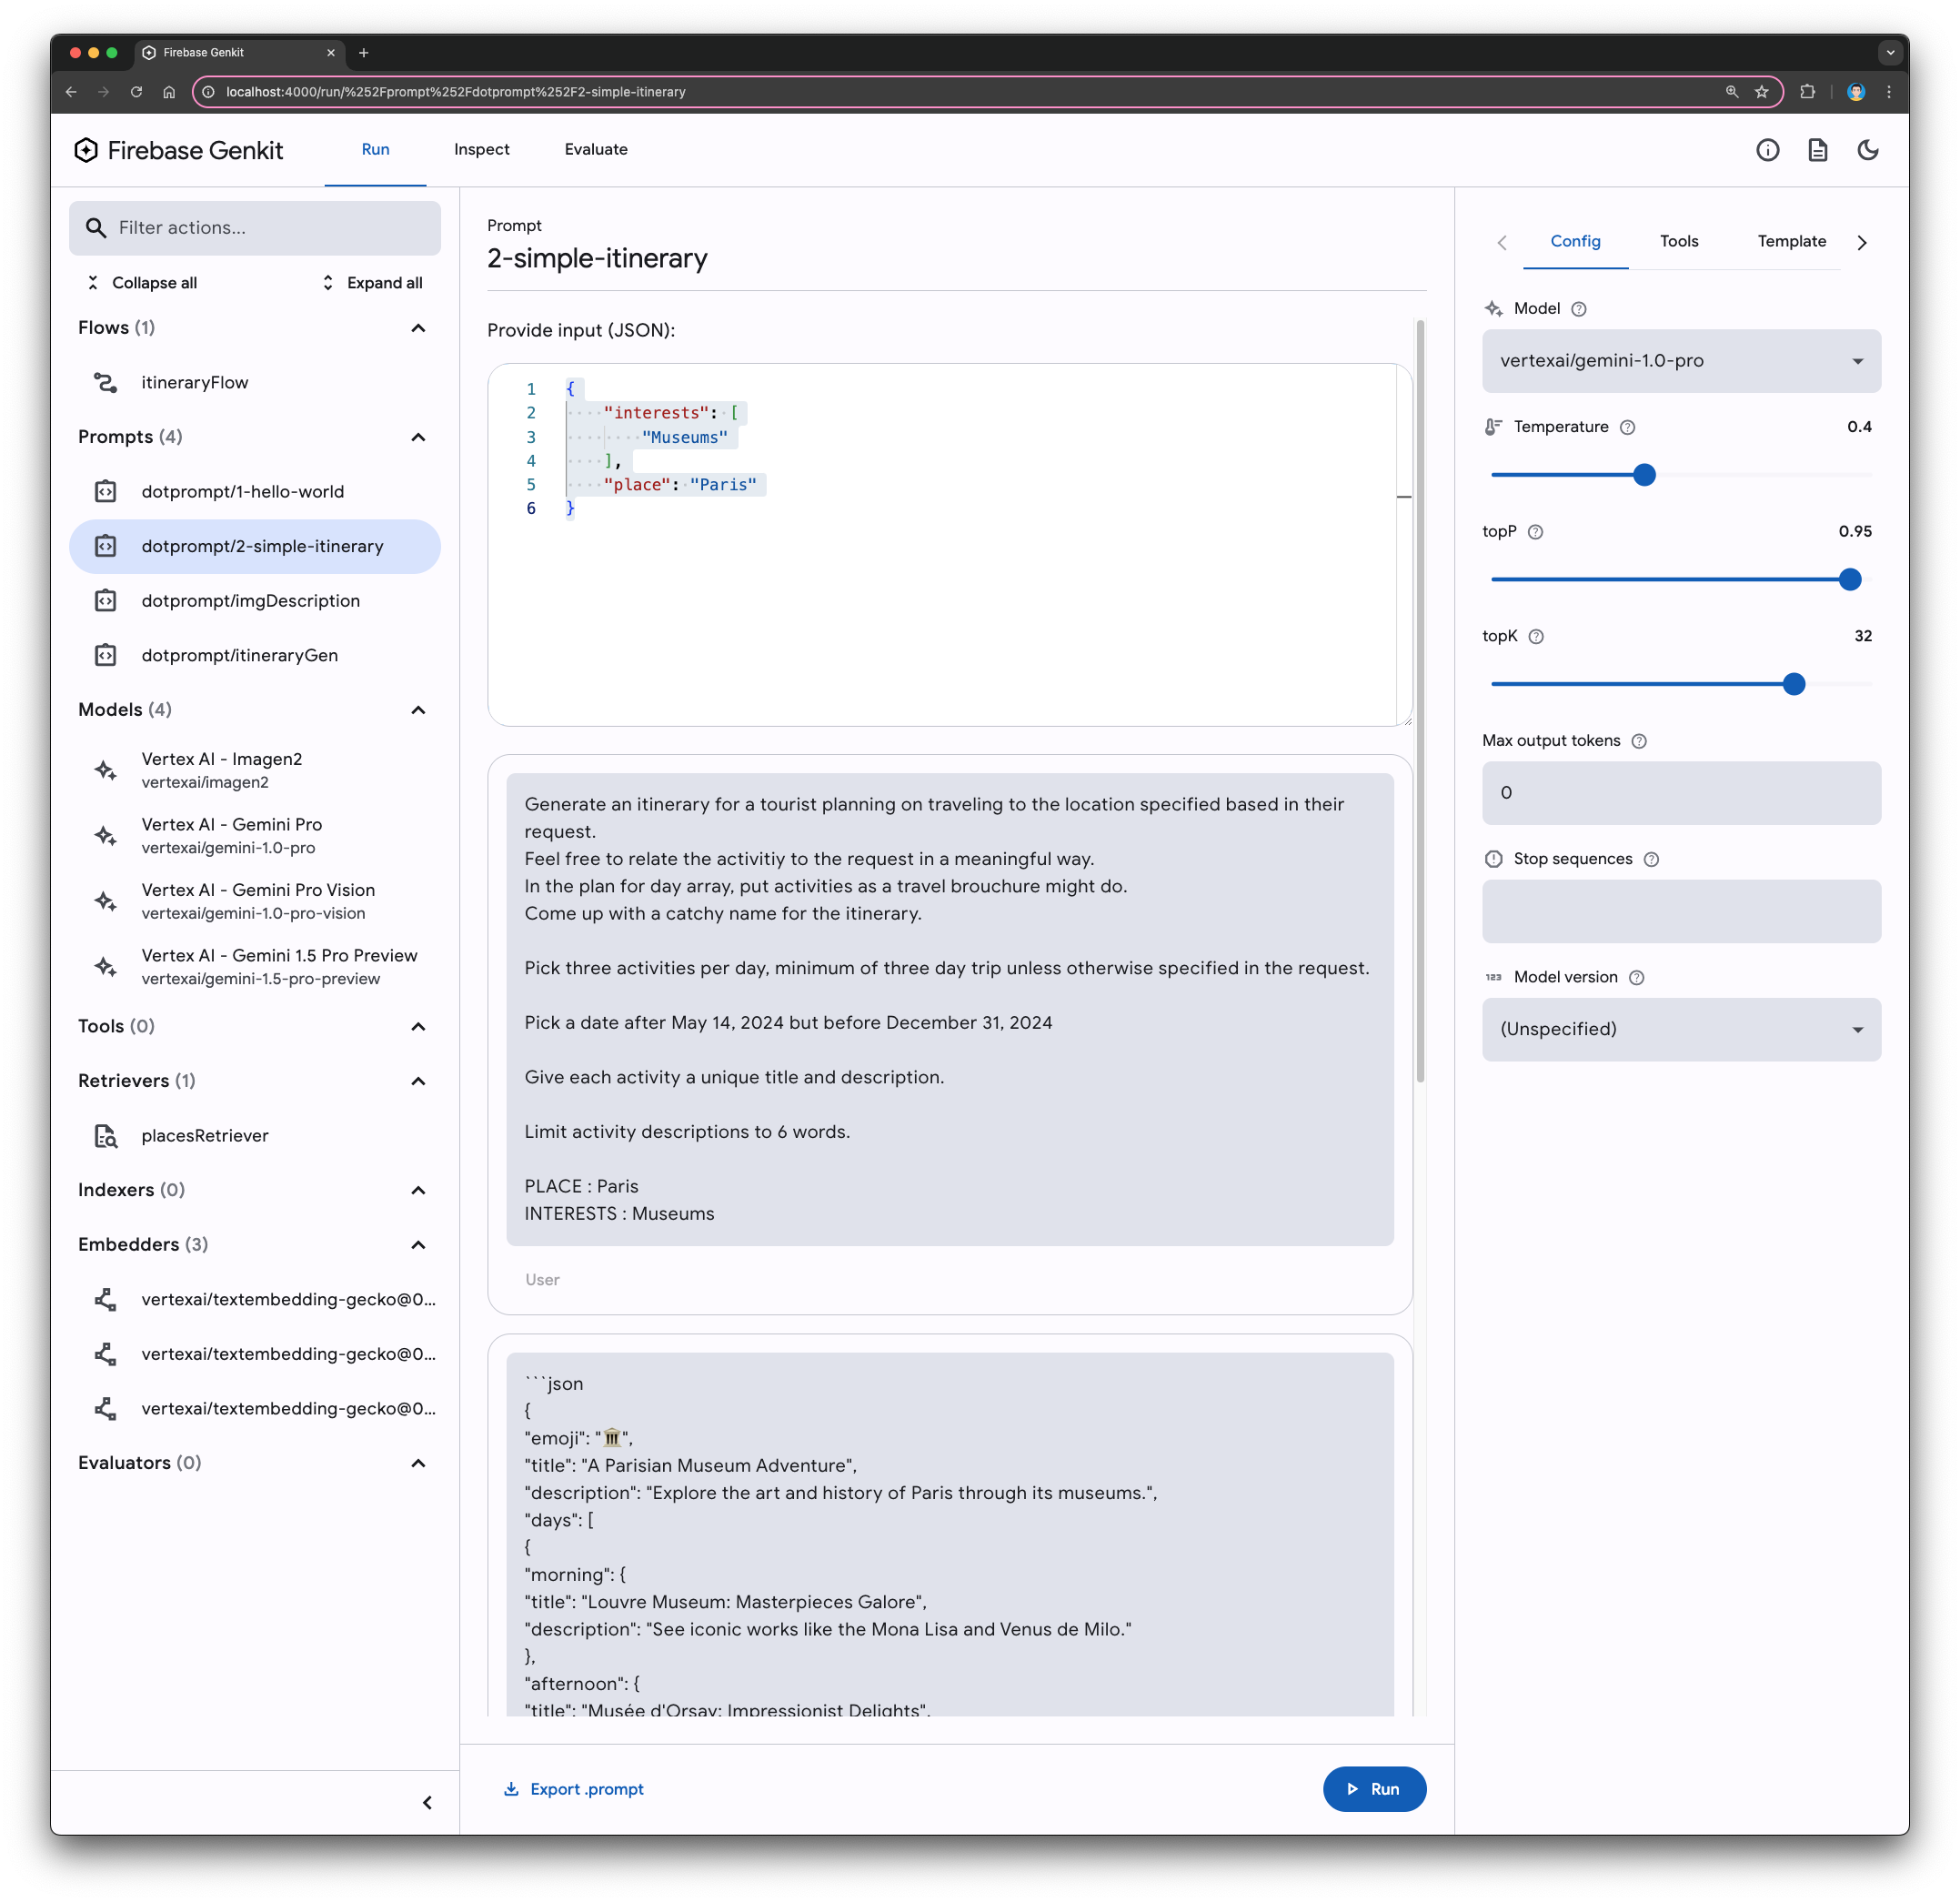Click the help circle icon next to Model
Screen dimensions: 1960x1902
point(1577,309)
